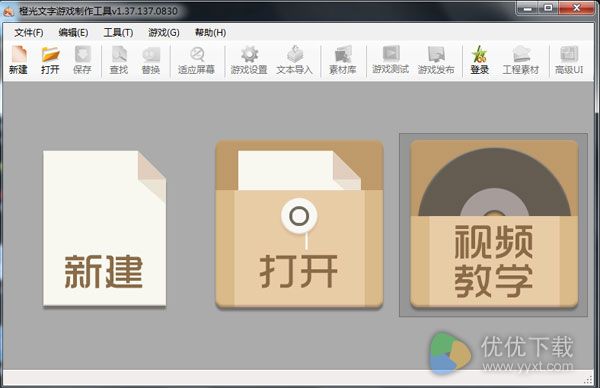
Task: Click the 登录 (Login) toolbar icon
Action: (x=479, y=60)
